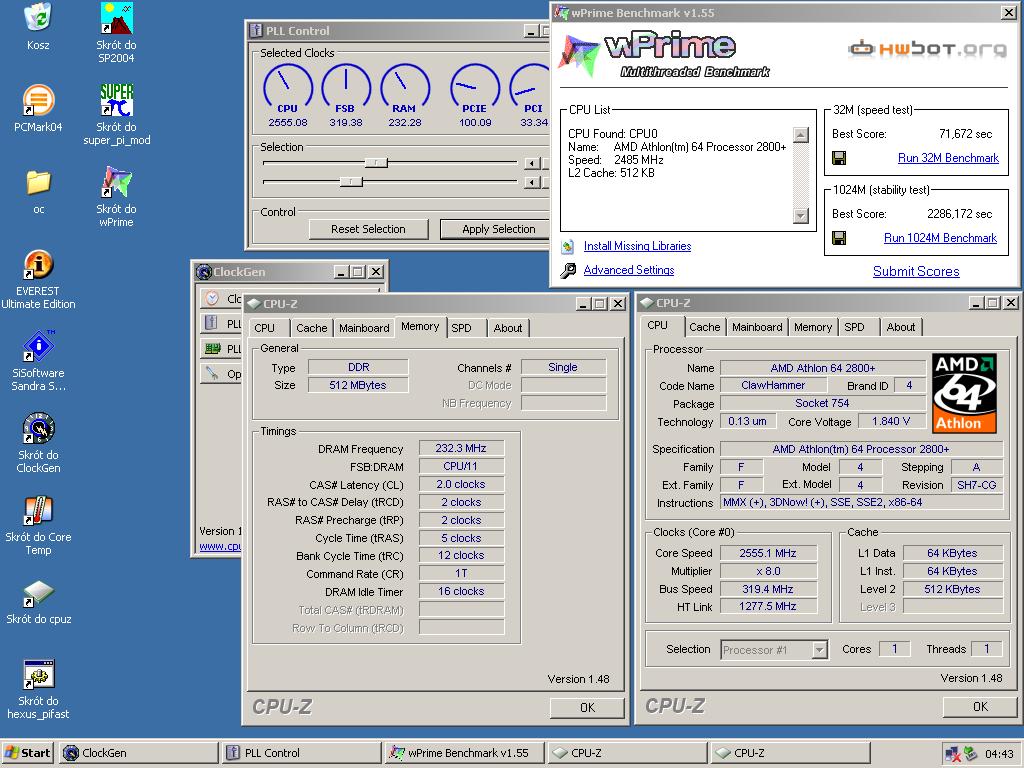
Task: Click the PLL Setup icon in ClockGen
Action: tap(212, 323)
